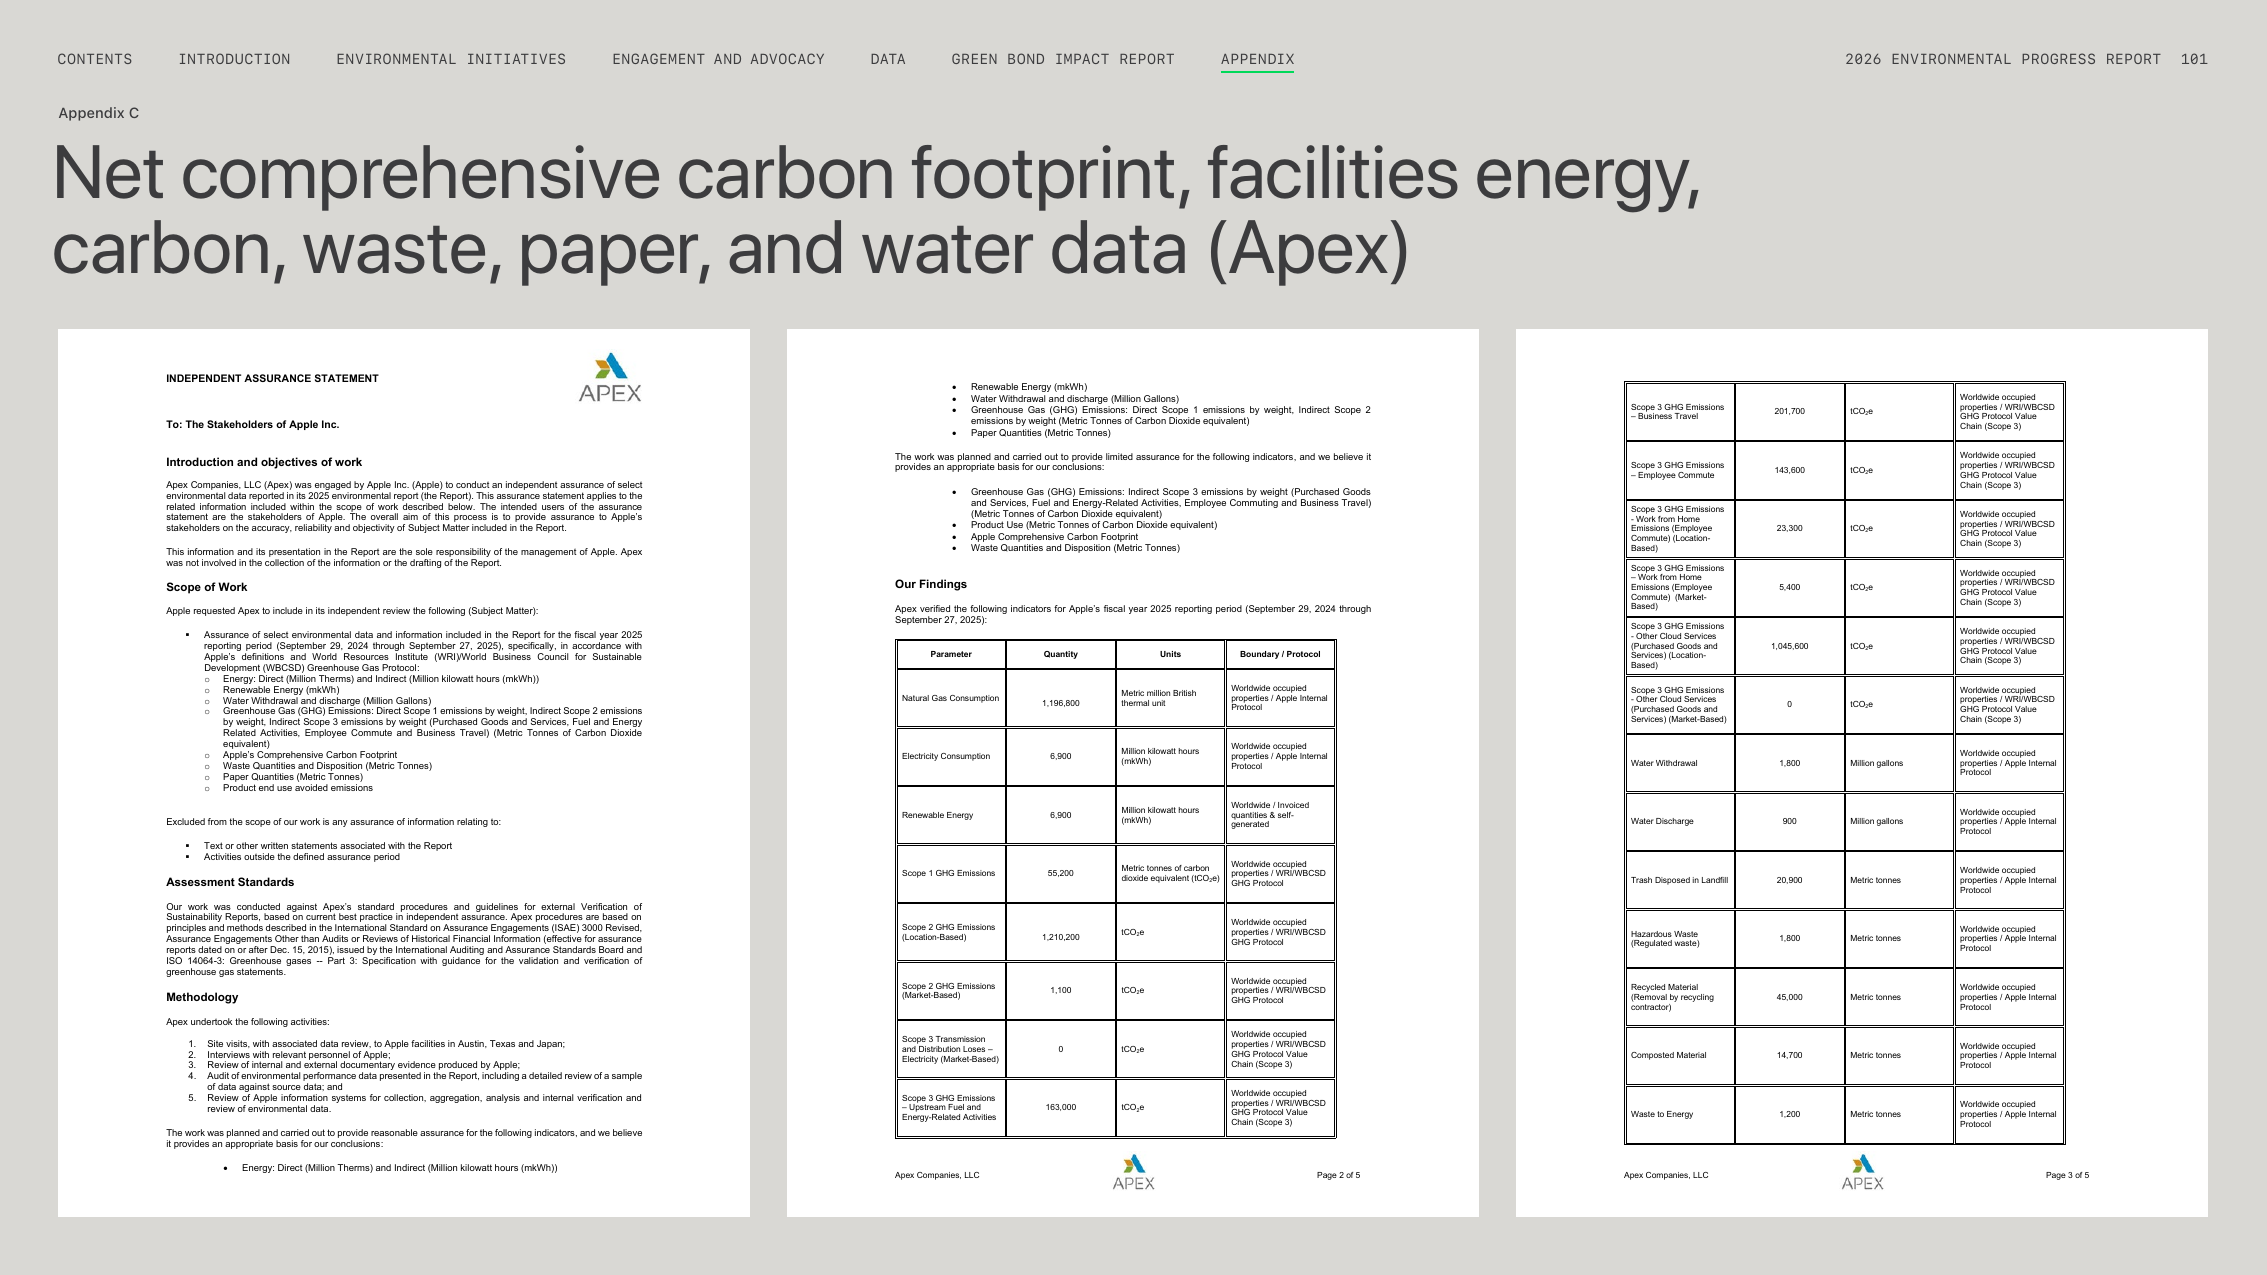The width and height of the screenshot is (2267, 1275).
Task: Click the 'Trash Disposed in Landfill' cell
Action: point(1680,880)
